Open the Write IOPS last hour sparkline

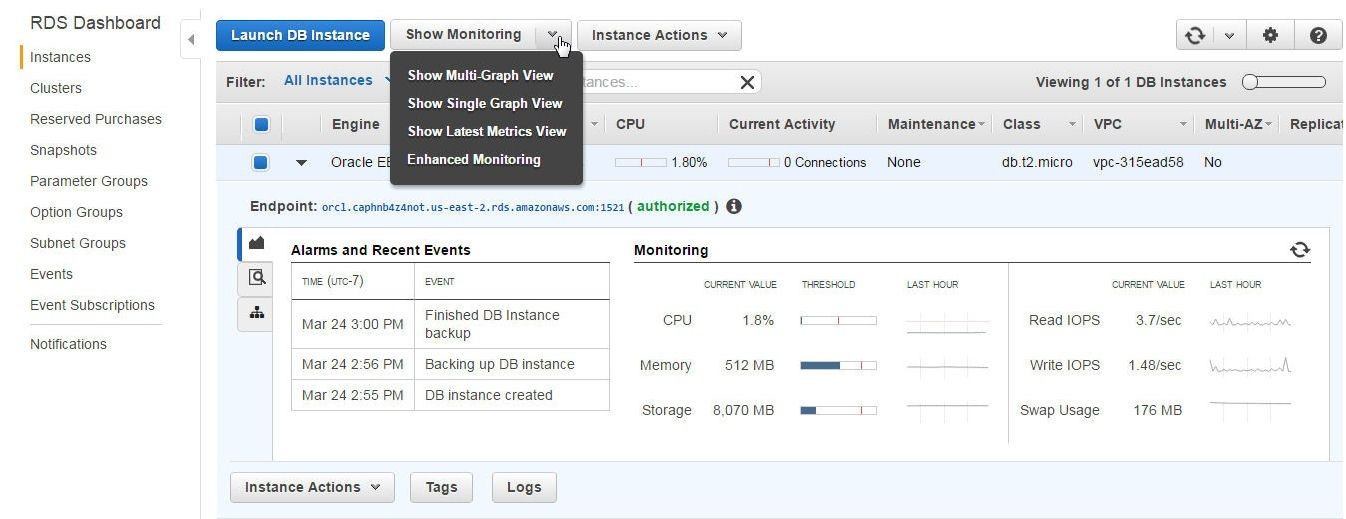click(1250, 366)
